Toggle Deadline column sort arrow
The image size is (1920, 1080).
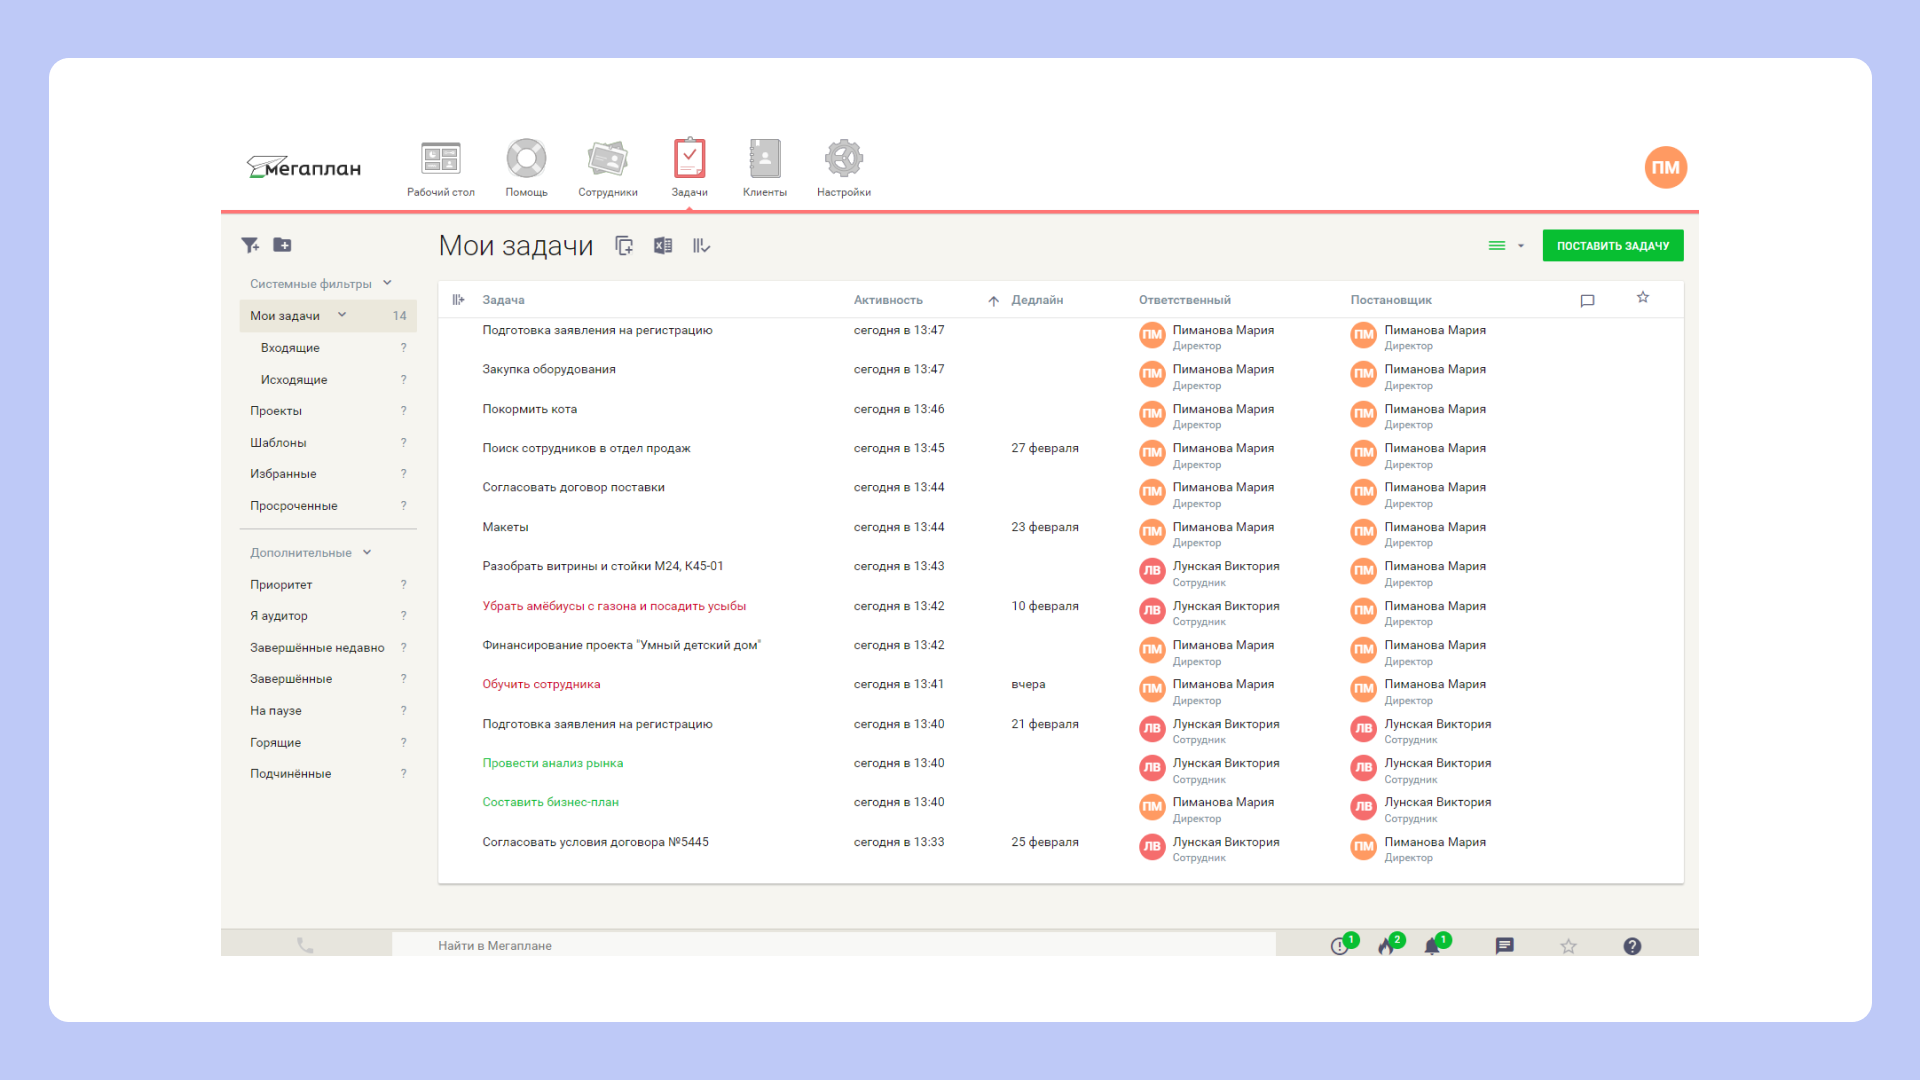pyautogui.click(x=993, y=301)
